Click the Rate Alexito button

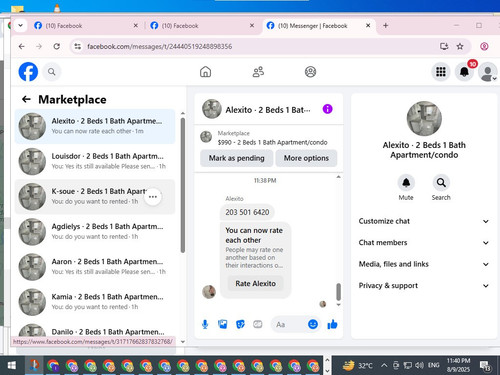point(256,284)
